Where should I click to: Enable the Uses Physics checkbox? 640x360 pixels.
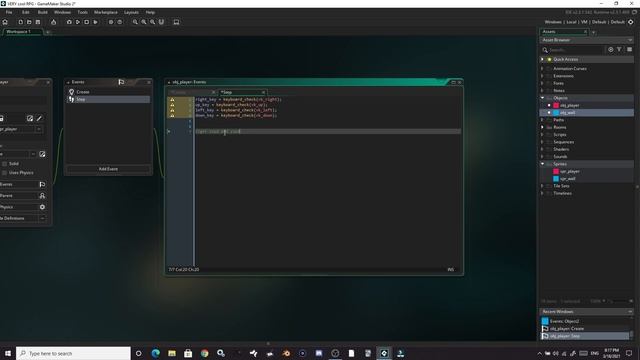pyautogui.click(x=5, y=173)
